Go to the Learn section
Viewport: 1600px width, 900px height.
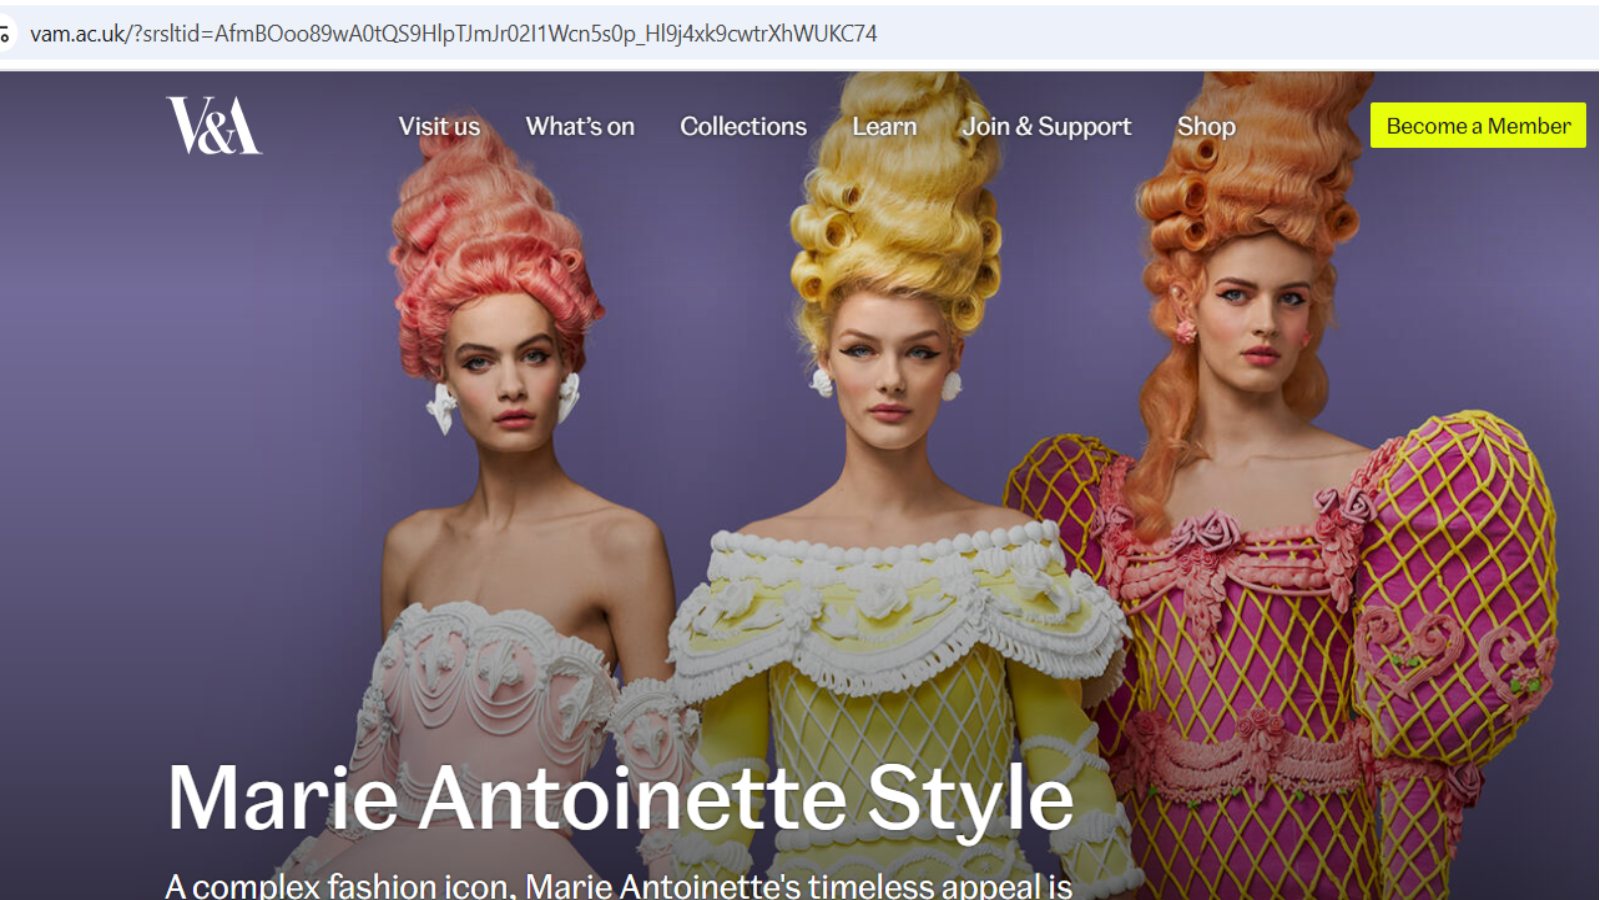pos(884,127)
